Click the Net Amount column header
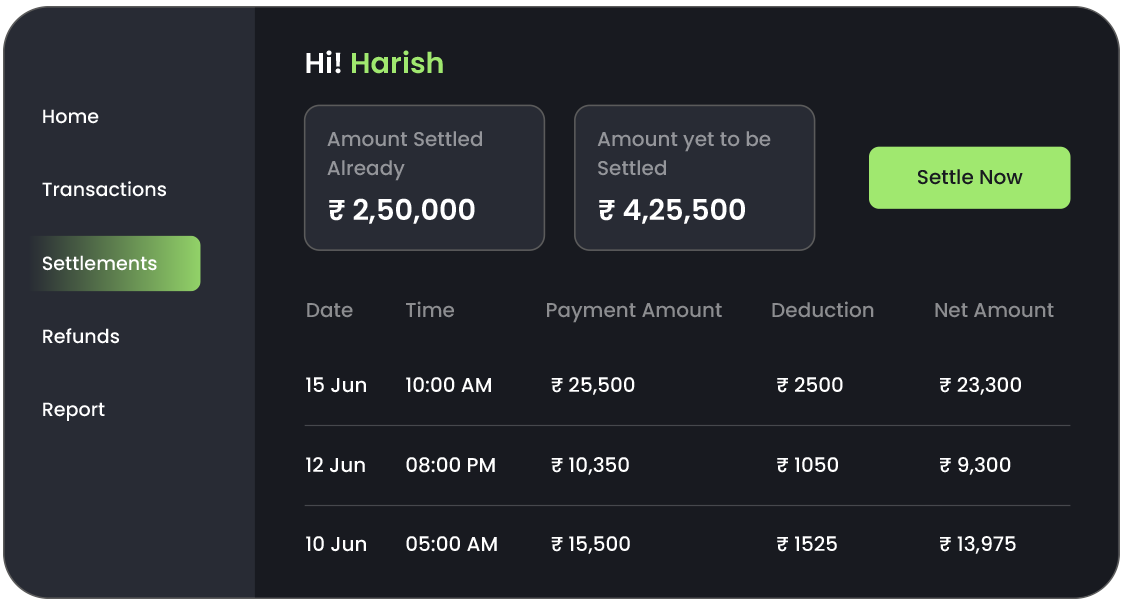Image resolution: width=1123 pixels, height=606 pixels. click(x=993, y=311)
